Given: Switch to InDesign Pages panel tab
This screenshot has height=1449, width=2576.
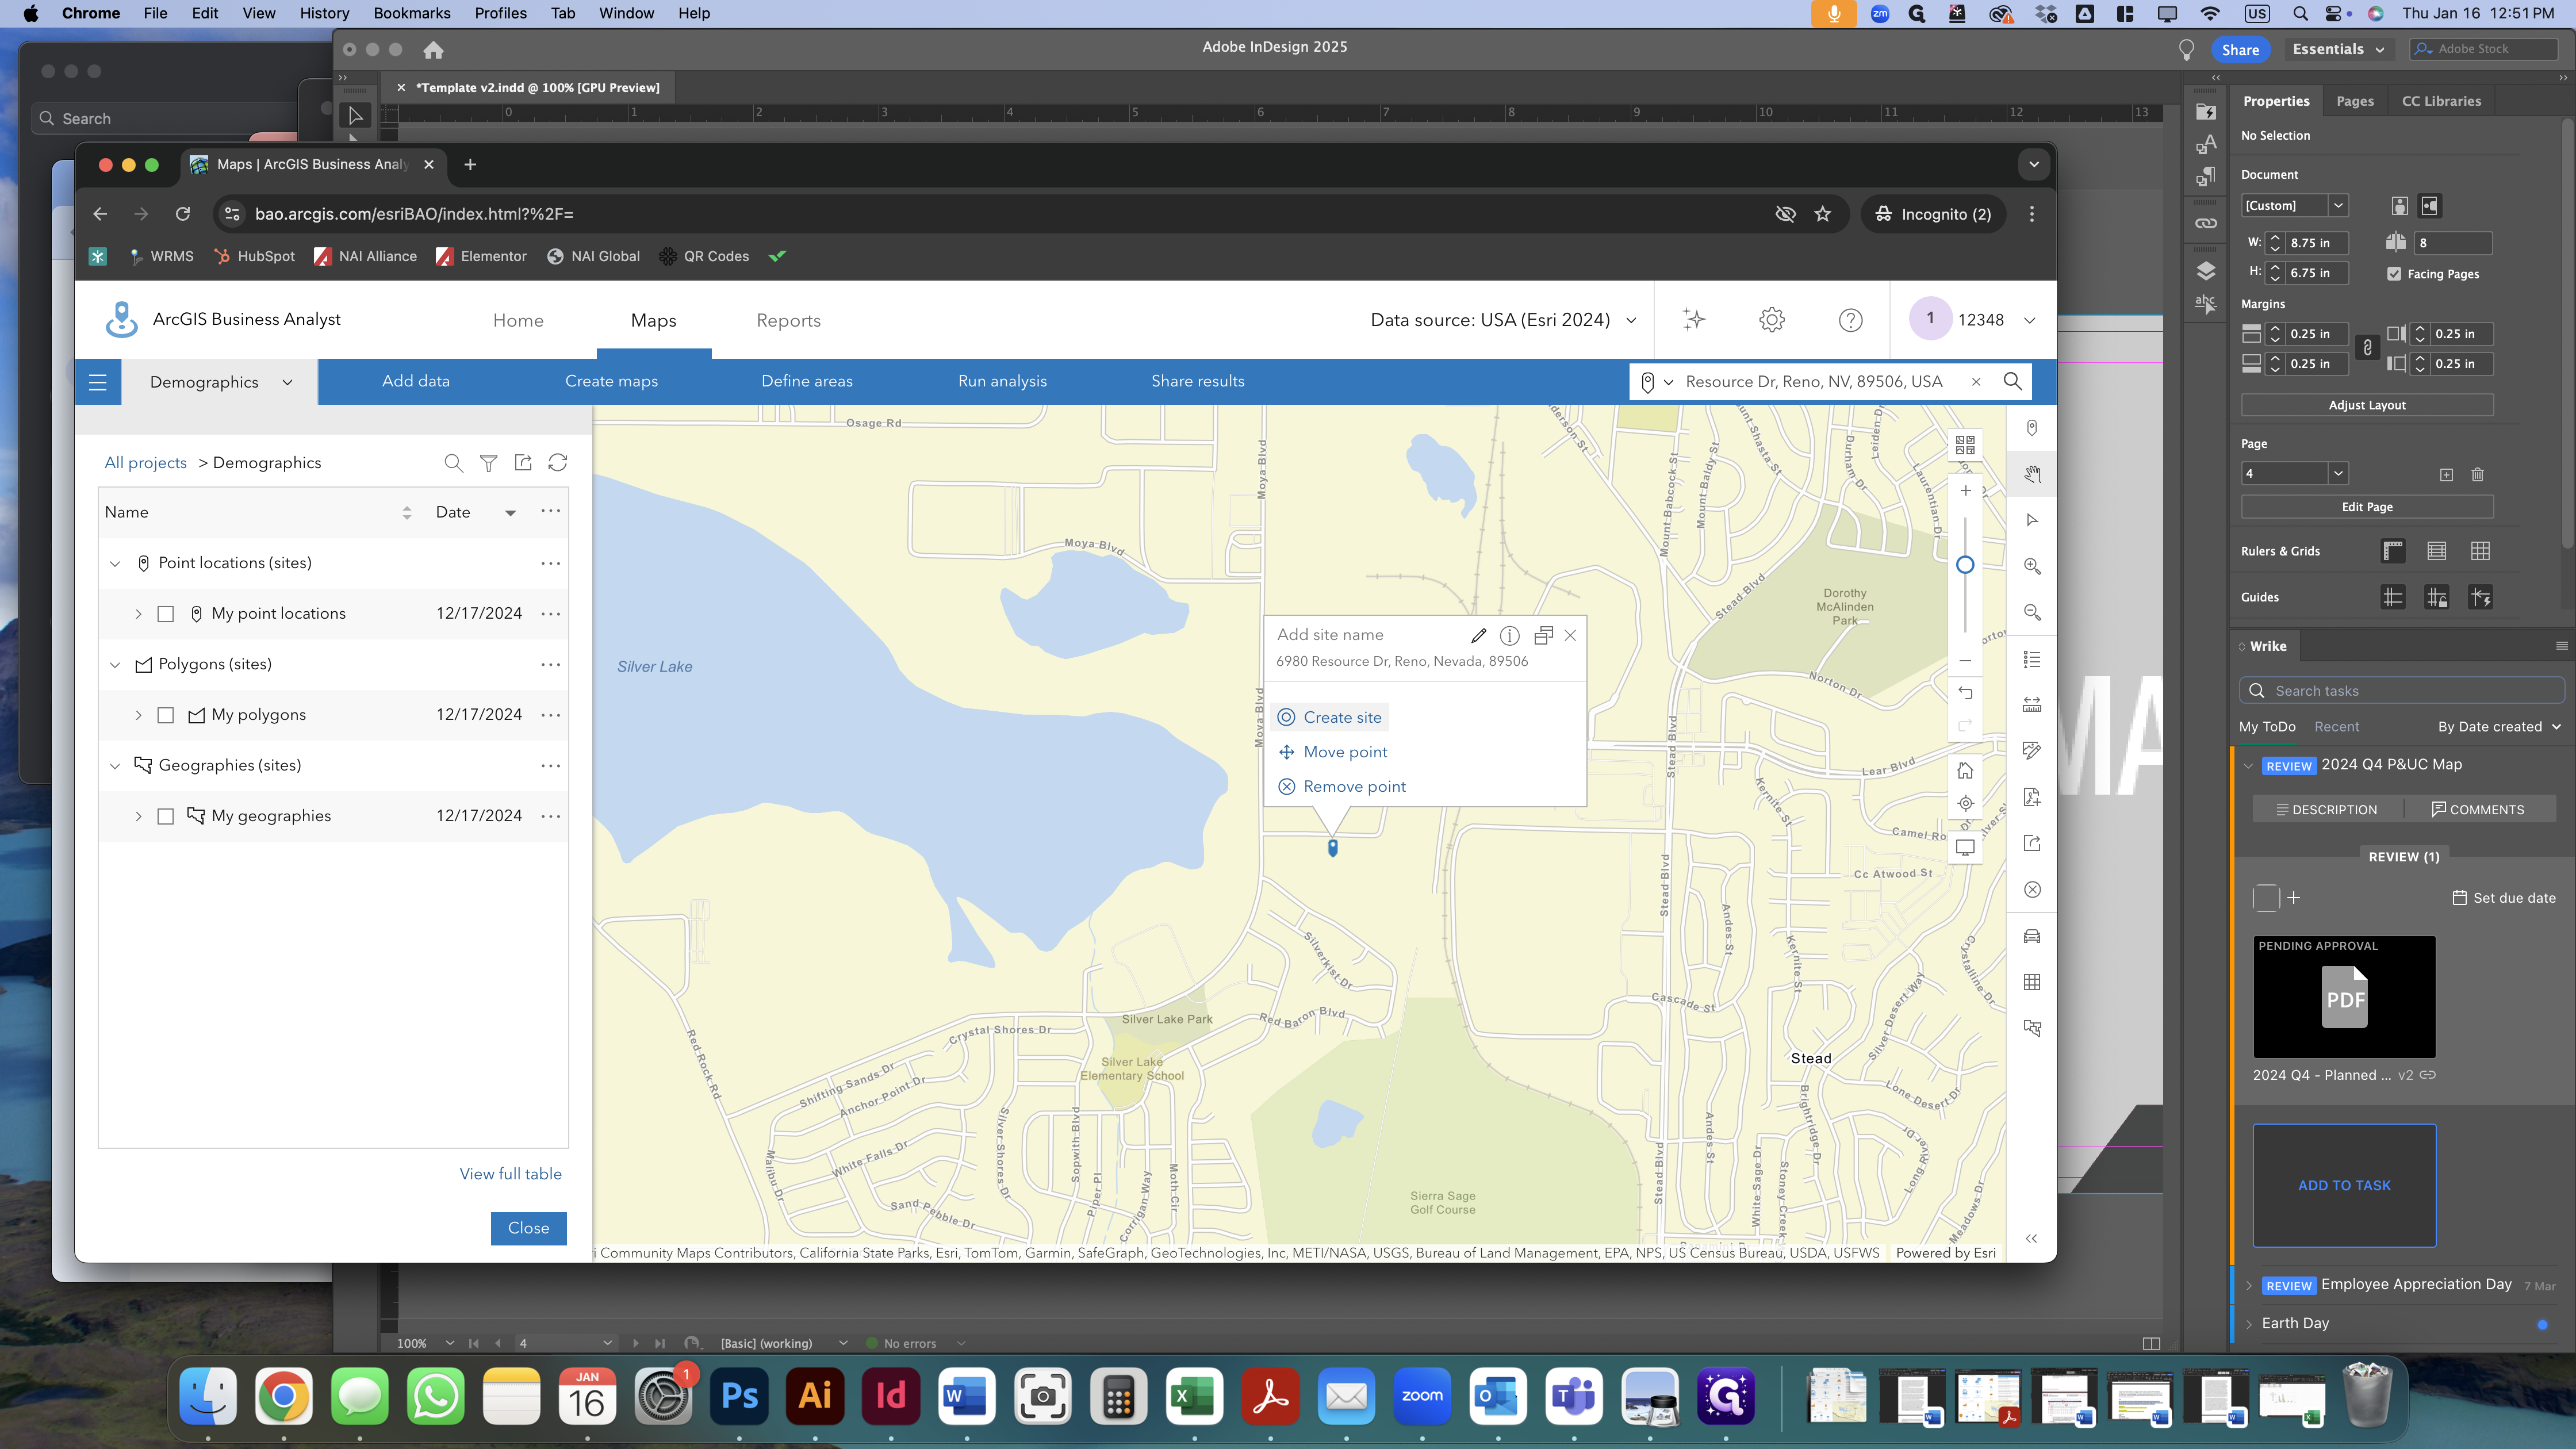Looking at the screenshot, I should [x=2355, y=101].
